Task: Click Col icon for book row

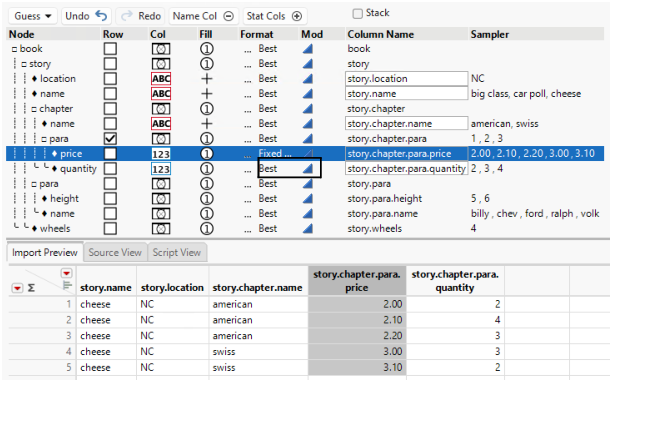Action: point(161,49)
